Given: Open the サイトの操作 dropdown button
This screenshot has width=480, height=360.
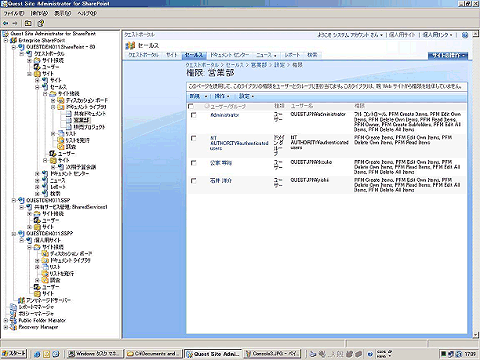Looking at the screenshot, I should click(x=448, y=55).
